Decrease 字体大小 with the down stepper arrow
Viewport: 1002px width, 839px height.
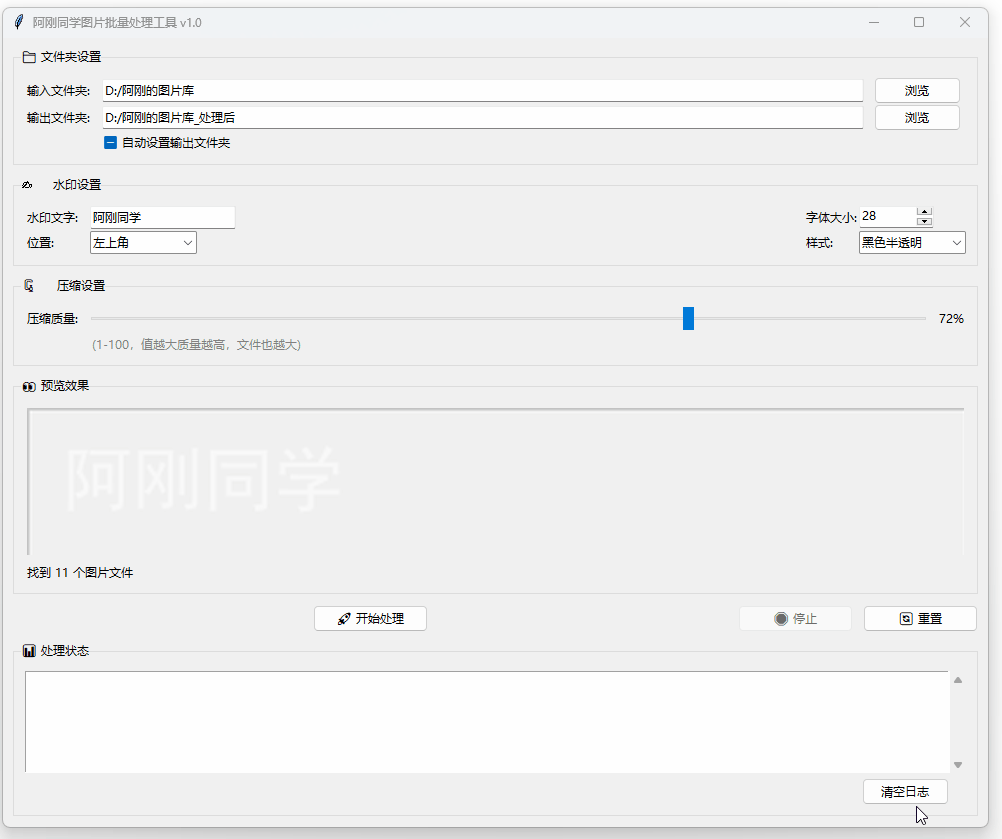point(923,221)
